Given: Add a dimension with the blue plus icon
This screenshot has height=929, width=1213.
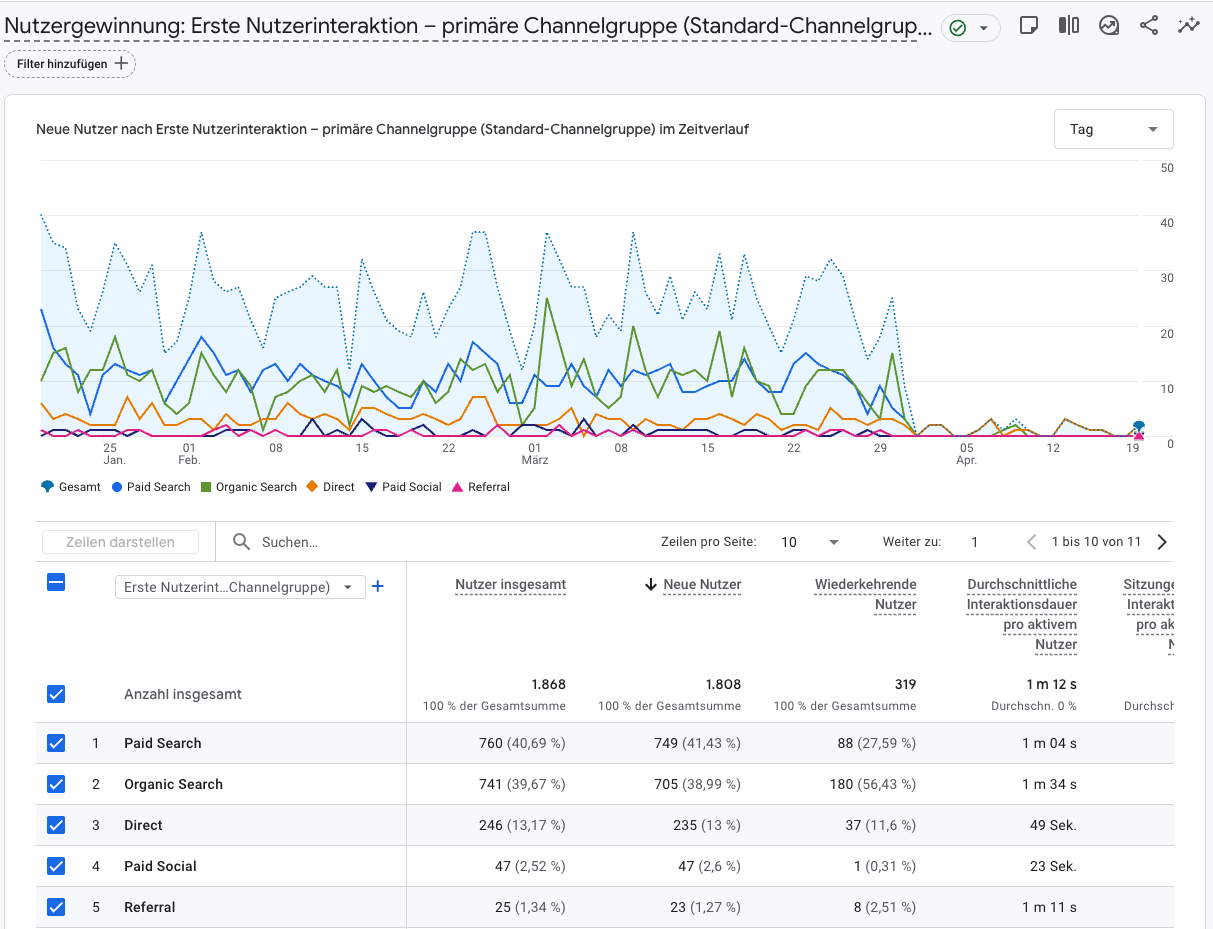Looking at the screenshot, I should pos(378,587).
